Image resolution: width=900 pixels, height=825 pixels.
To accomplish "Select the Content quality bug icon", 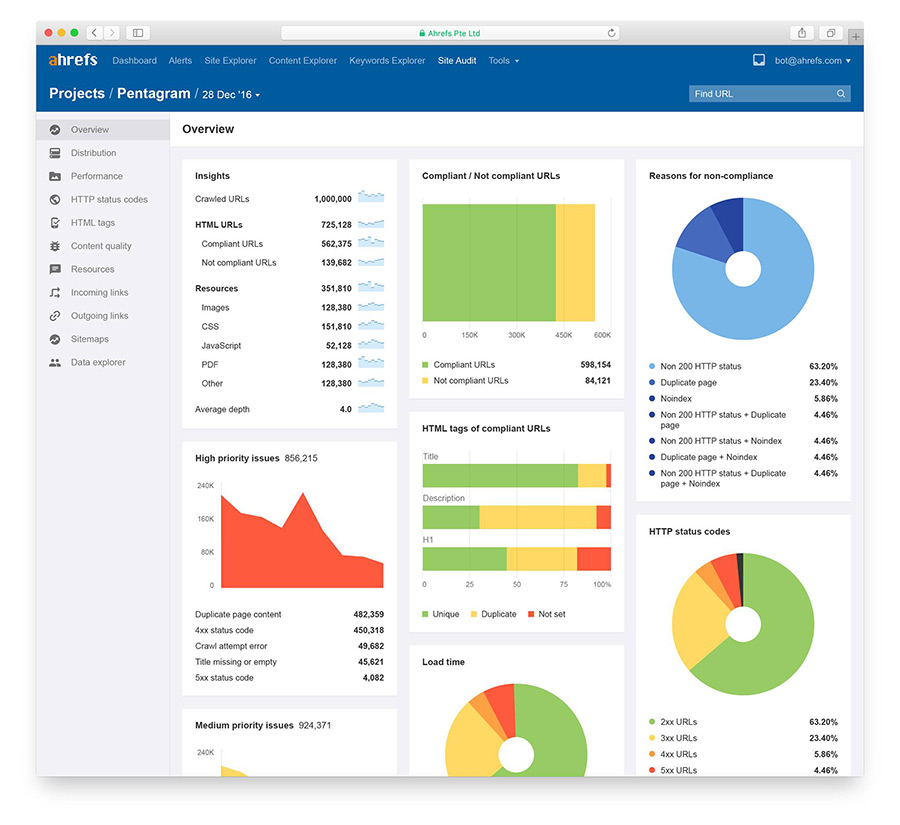I will click(55, 246).
